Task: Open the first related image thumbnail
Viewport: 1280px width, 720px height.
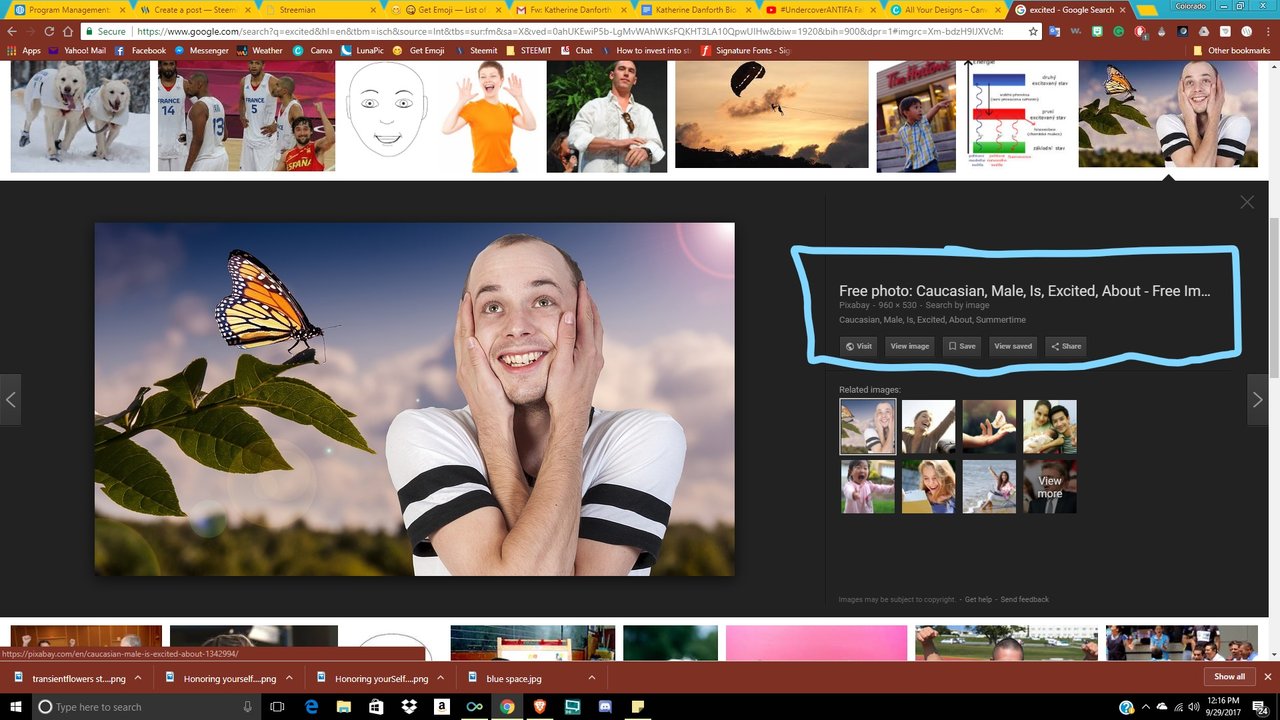Action: point(866,426)
